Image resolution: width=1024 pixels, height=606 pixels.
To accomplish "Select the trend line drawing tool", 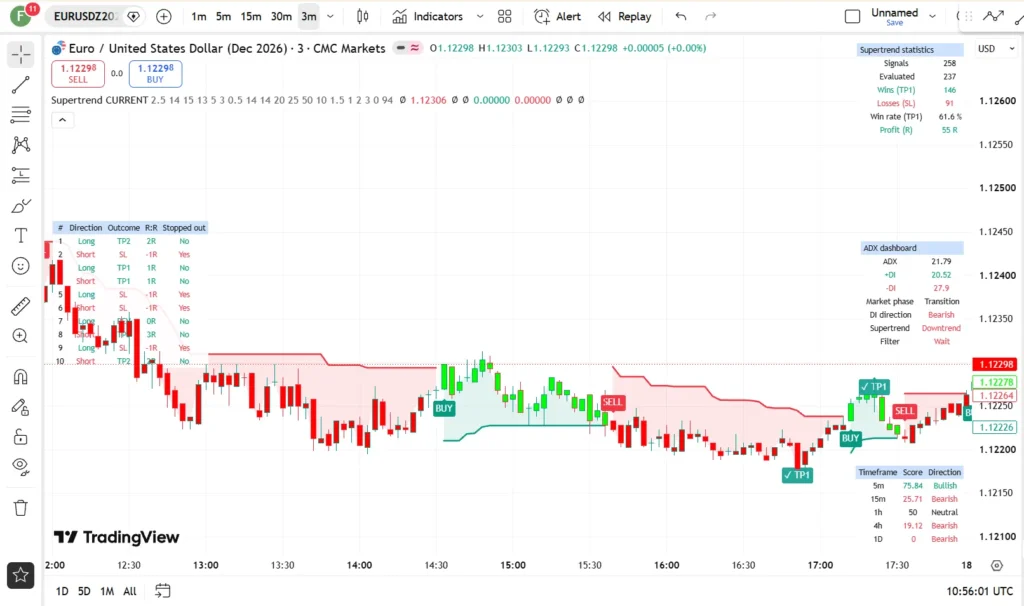I will pos(21,85).
